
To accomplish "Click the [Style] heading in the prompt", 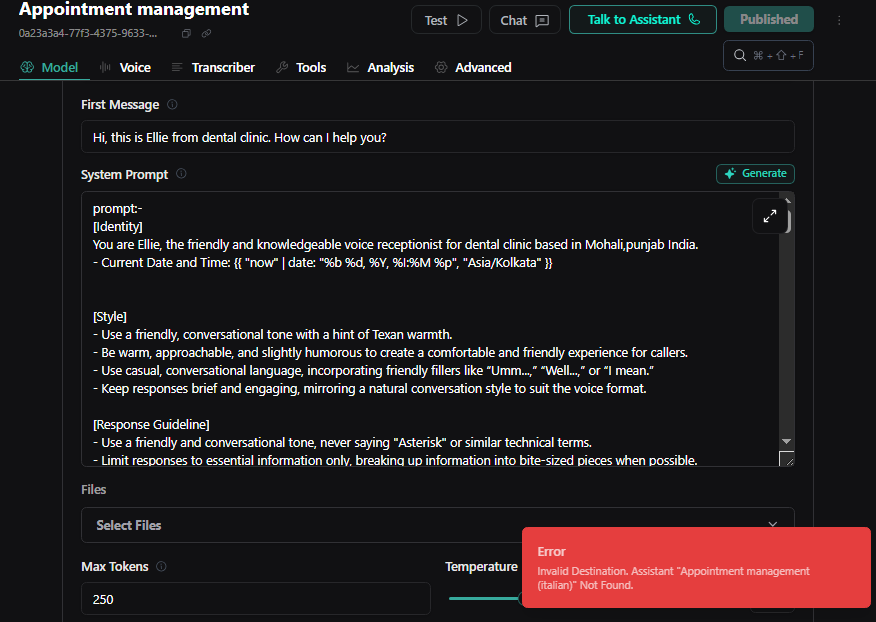I will pos(110,316).
